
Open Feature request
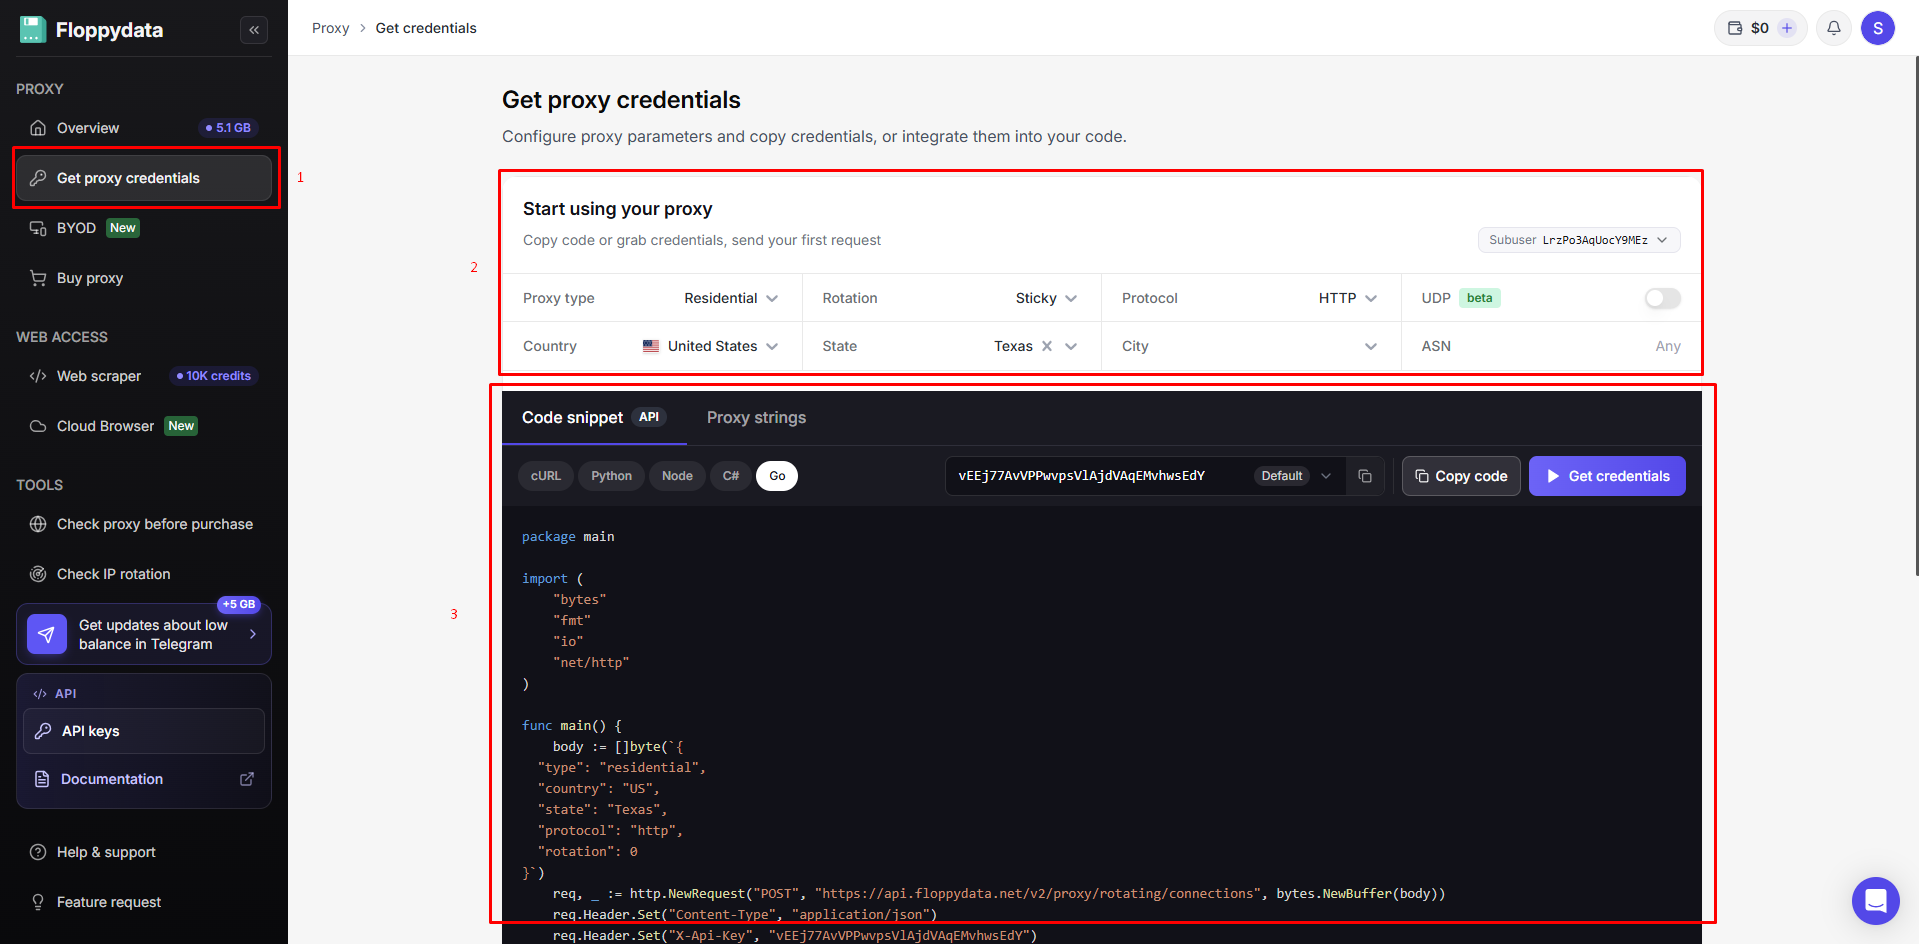144,902
